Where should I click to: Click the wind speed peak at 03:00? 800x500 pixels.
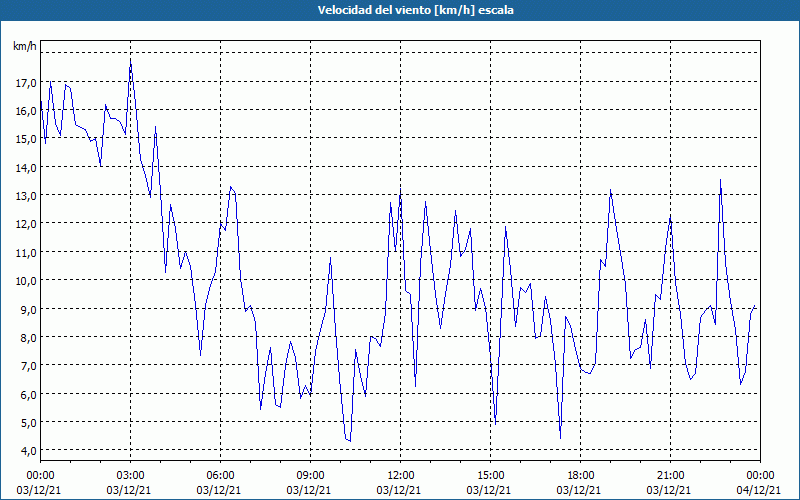[x=131, y=60]
